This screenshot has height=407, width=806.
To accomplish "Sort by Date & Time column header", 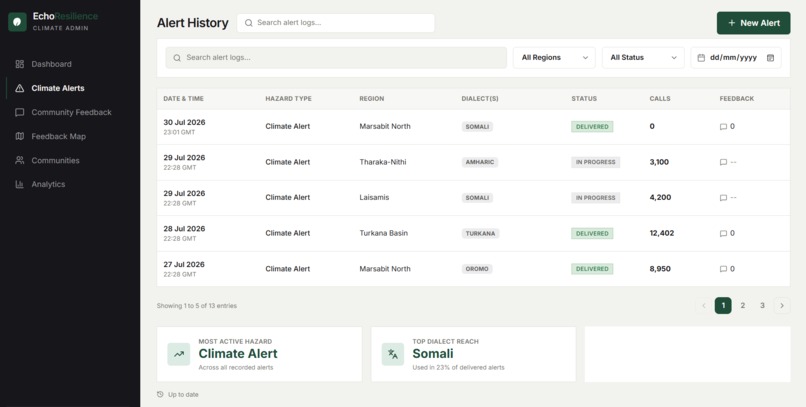I will 184,99.
